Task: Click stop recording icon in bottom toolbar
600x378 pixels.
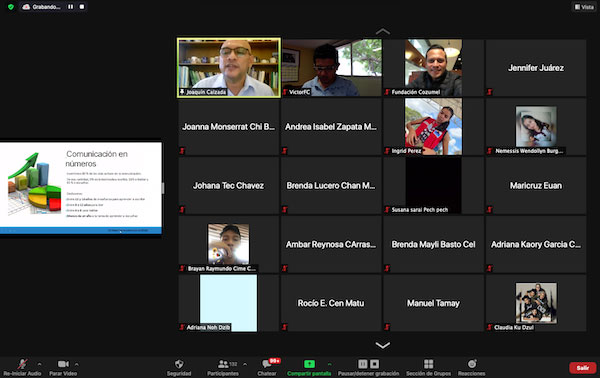Action: point(375,363)
